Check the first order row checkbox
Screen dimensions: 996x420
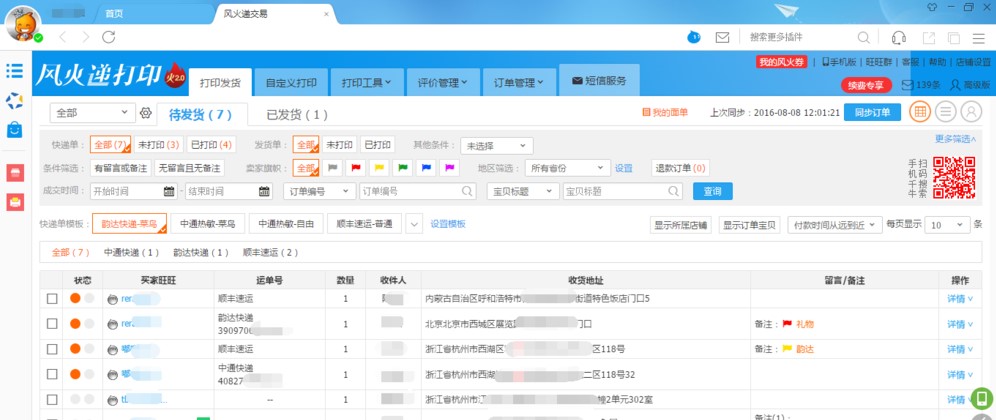pos(52,299)
